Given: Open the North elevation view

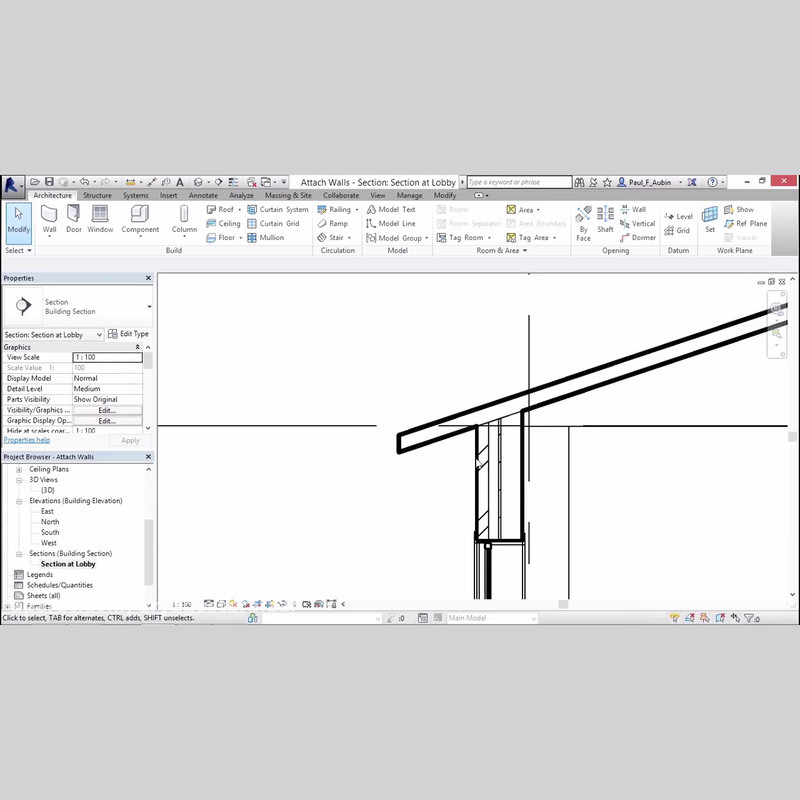Looking at the screenshot, I should coord(50,522).
